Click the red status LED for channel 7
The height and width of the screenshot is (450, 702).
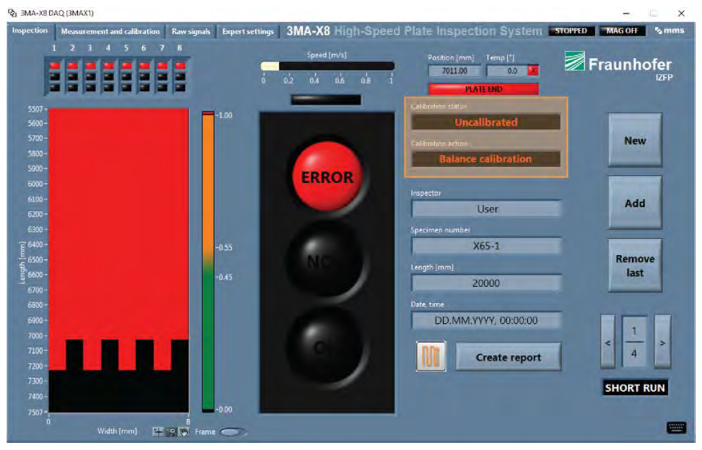(162, 66)
